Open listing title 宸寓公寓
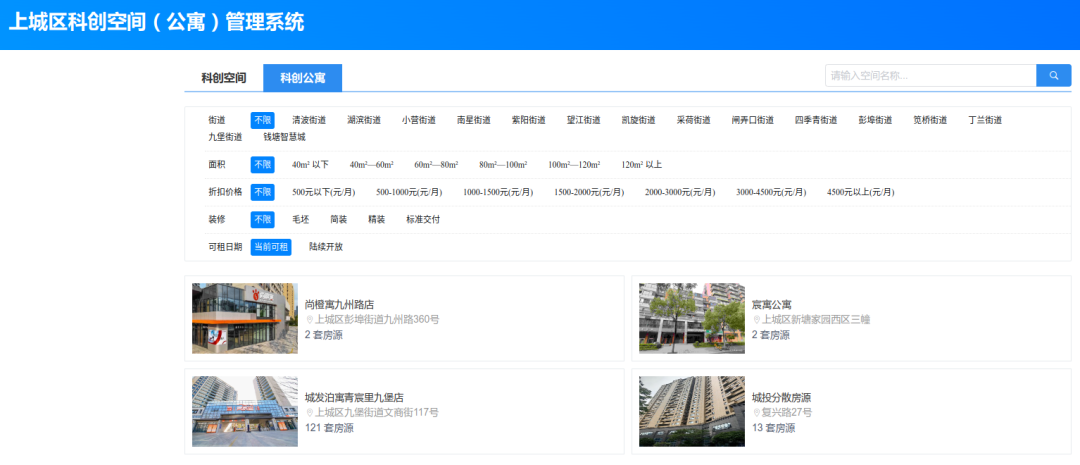 pos(772,304)
